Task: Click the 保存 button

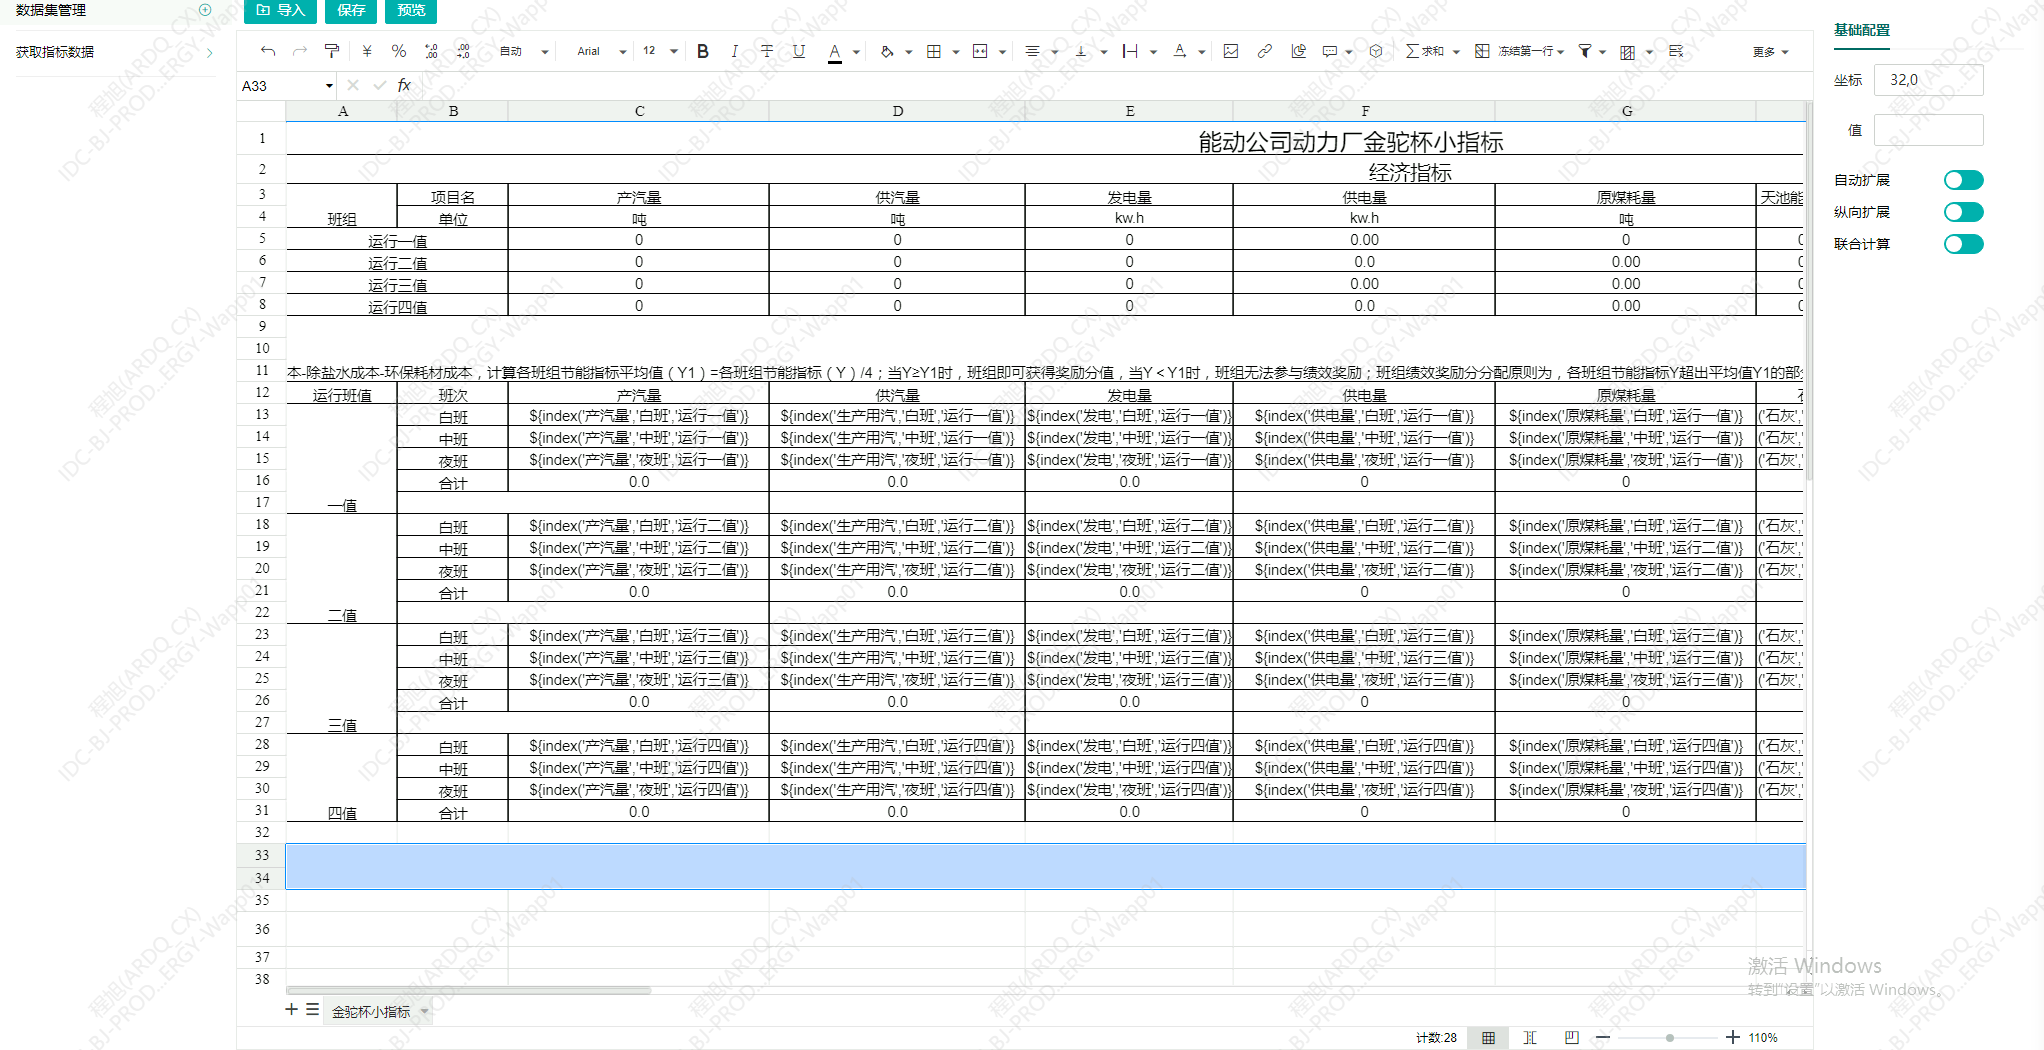Action: pyautogui.click(x=351, y=10)
